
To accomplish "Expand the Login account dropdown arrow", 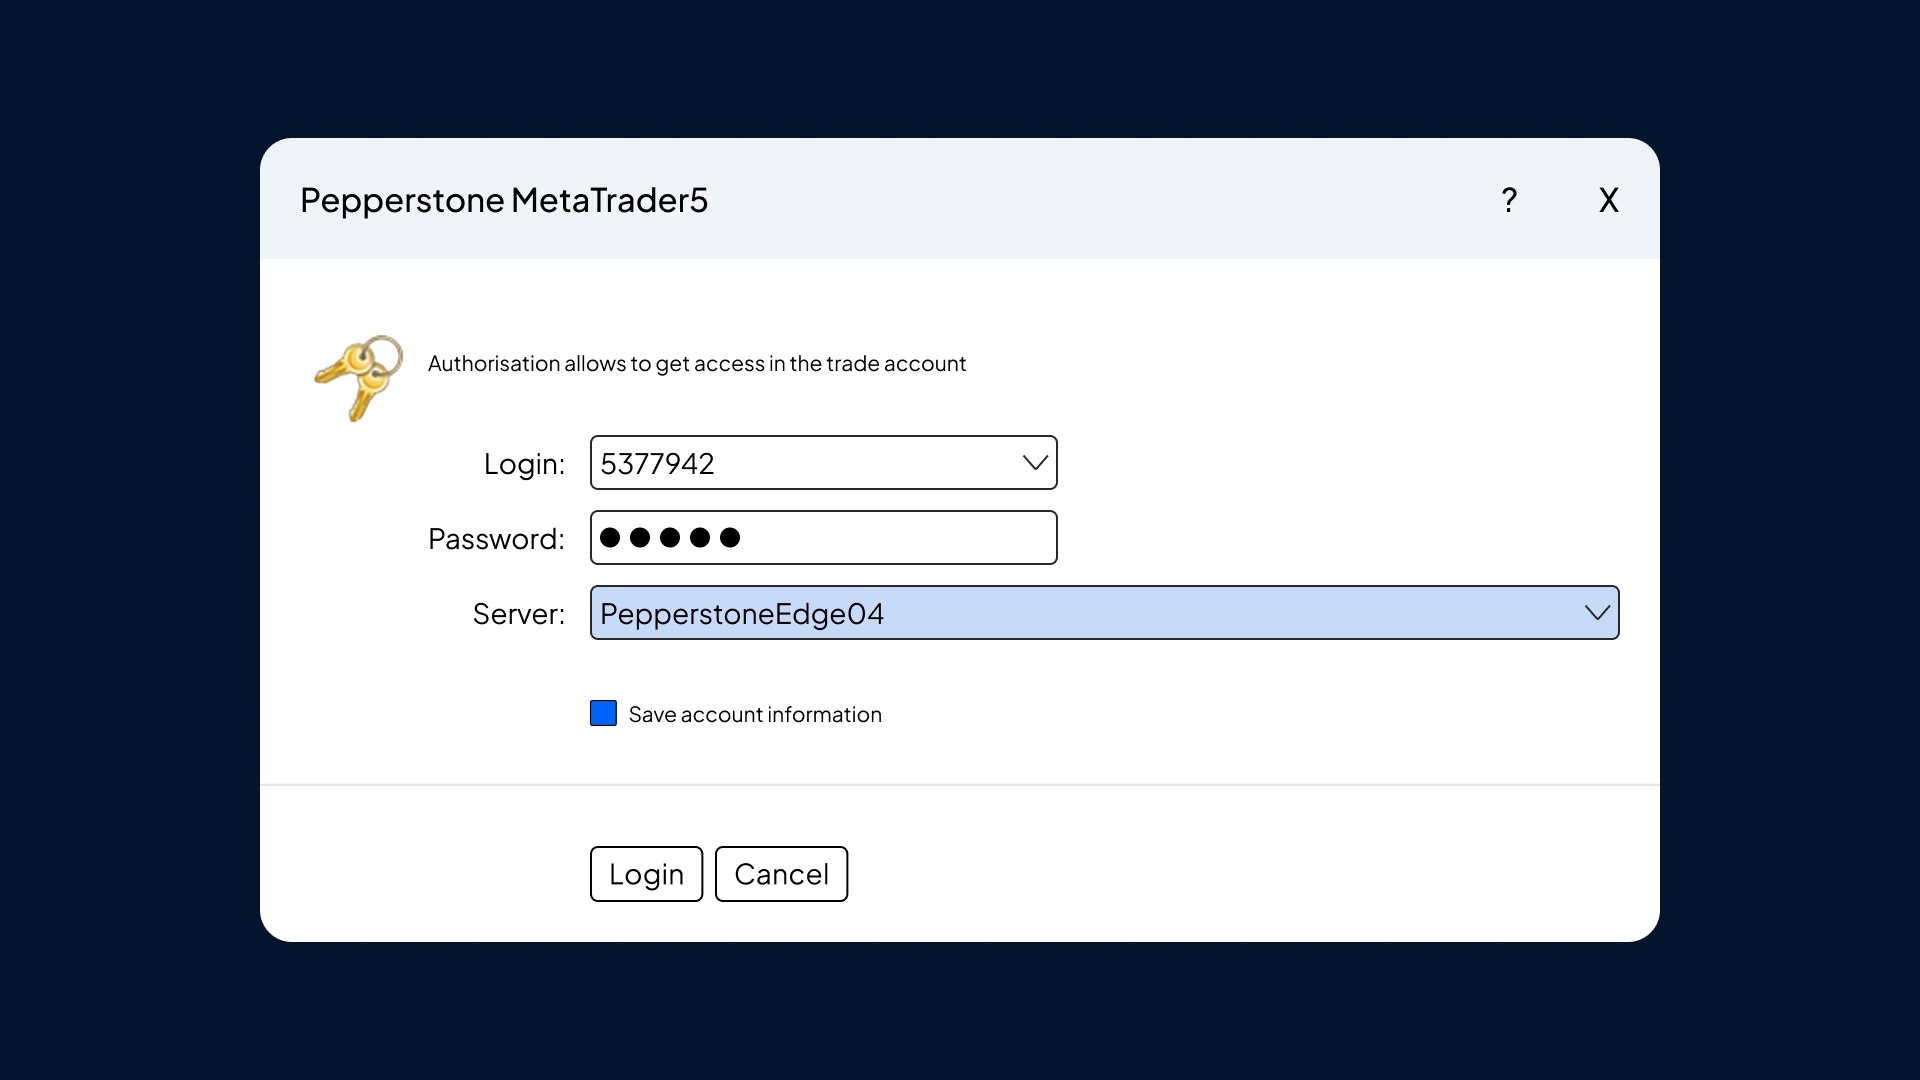I will [x=1035, y=463].
